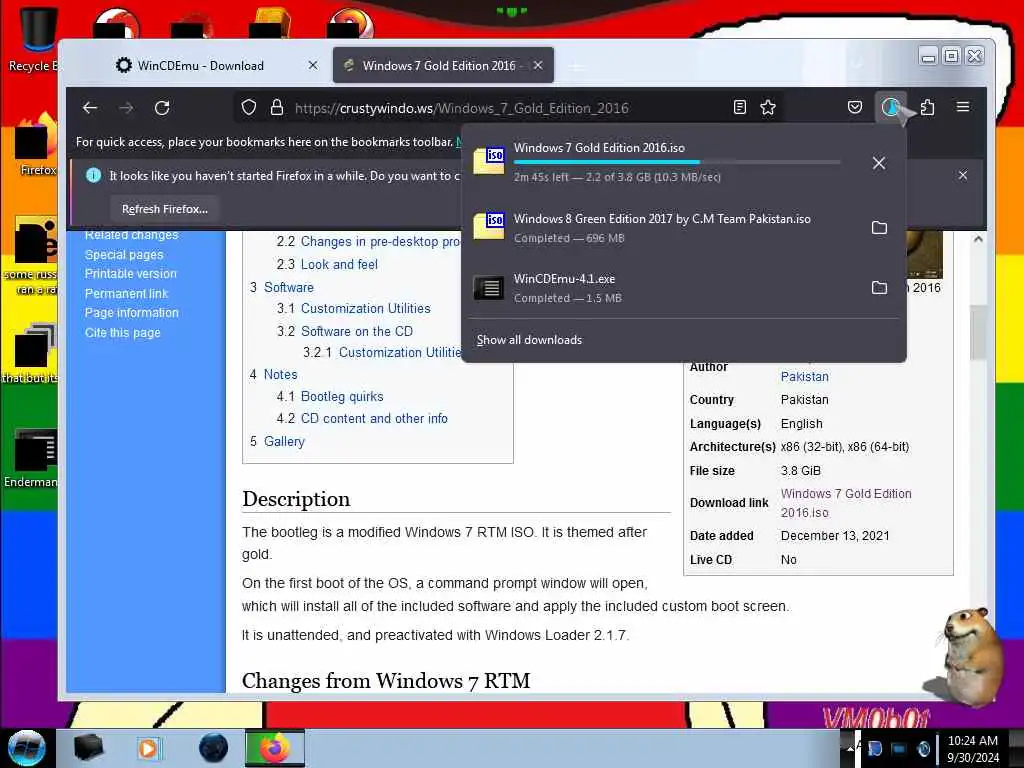
Task: Reload the current page
Action: pyautogui.click(x=162, y=108)
